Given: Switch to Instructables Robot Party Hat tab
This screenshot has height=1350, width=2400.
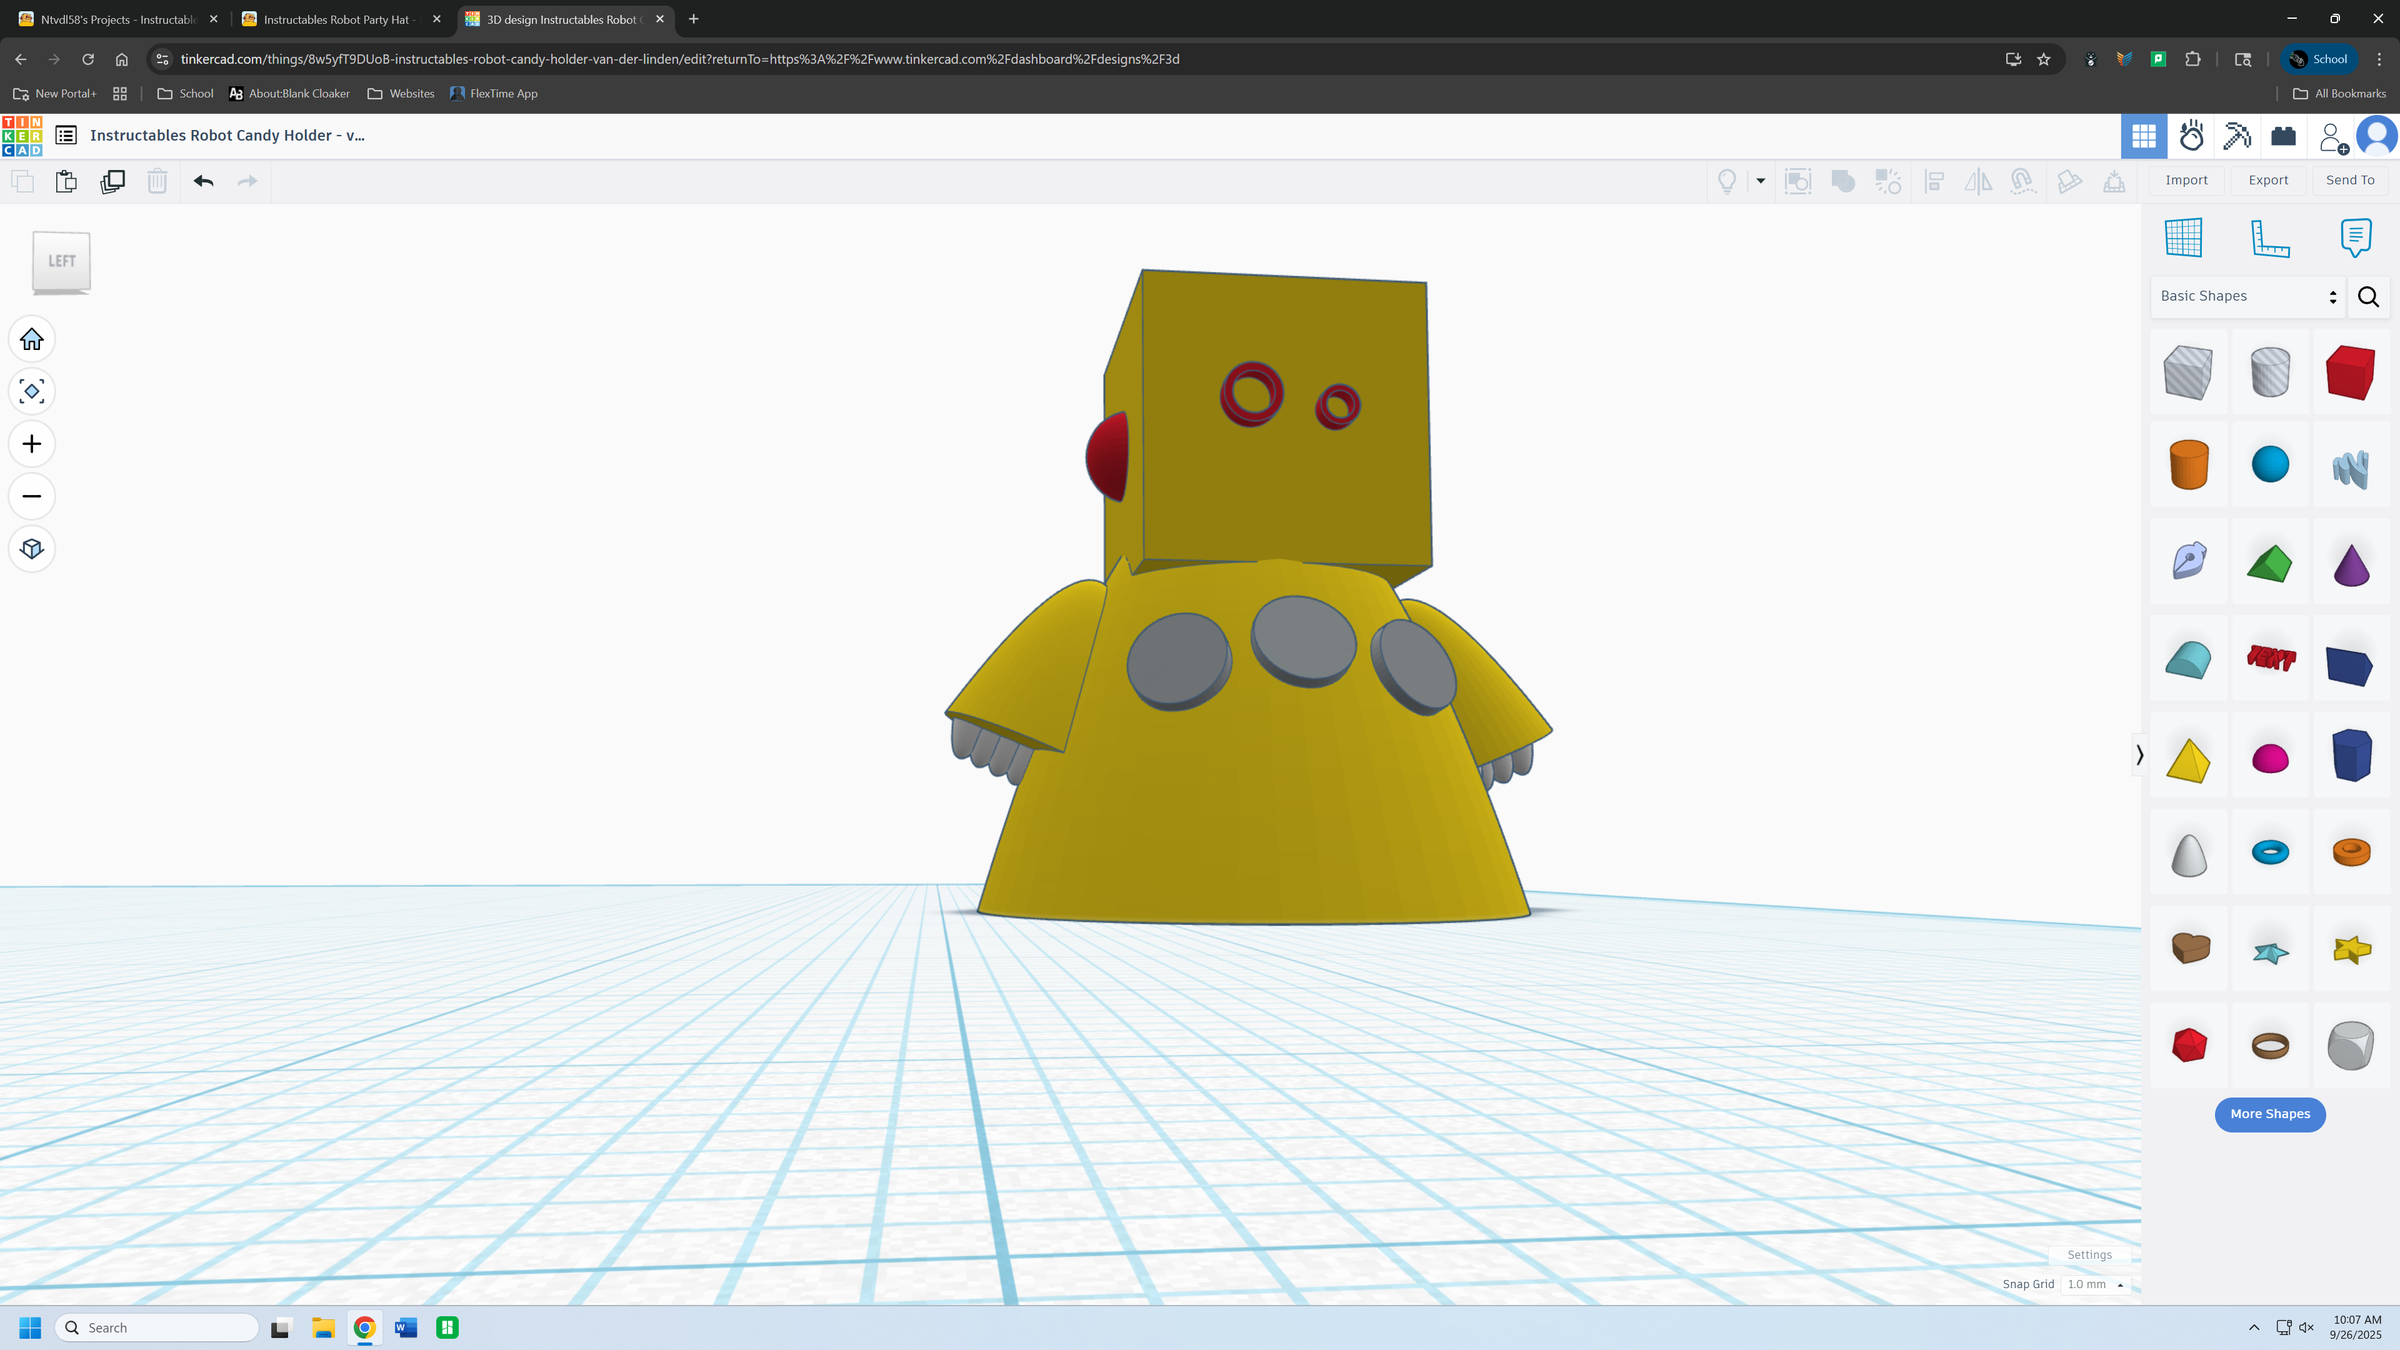Looking at the screenshot, I should (x=339, y=19).
